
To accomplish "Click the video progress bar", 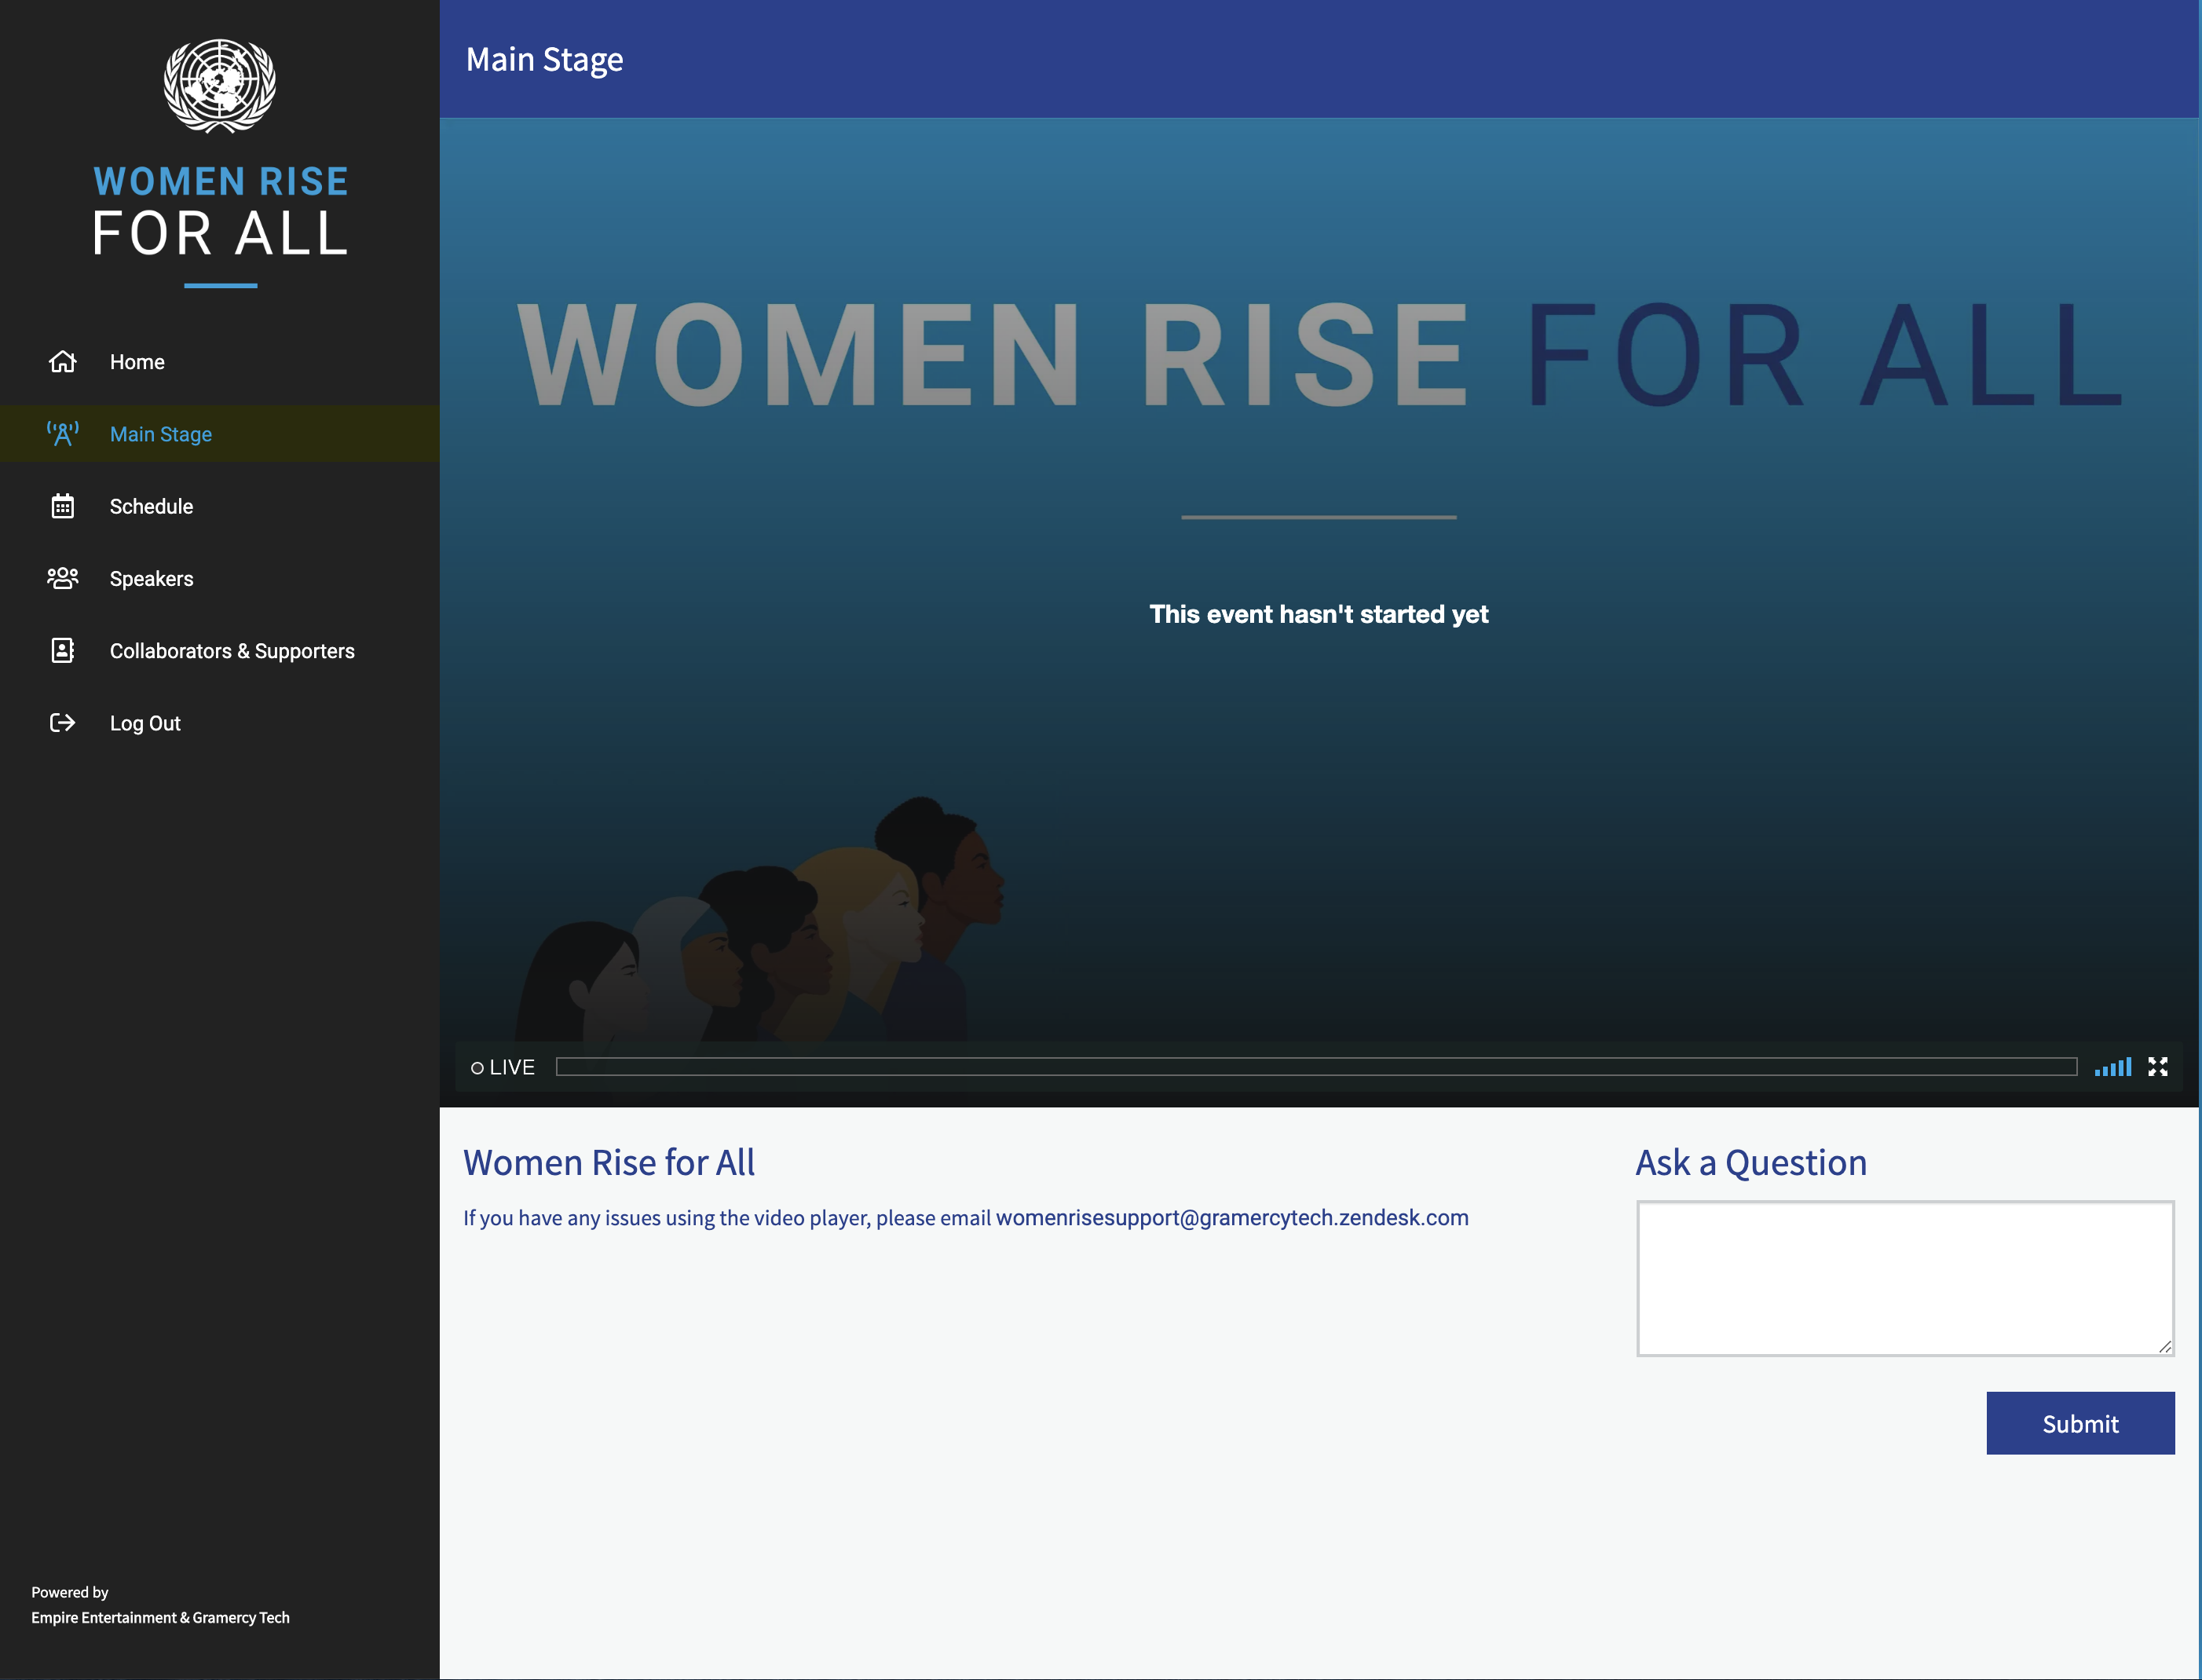I will tap(1315, 1067).
